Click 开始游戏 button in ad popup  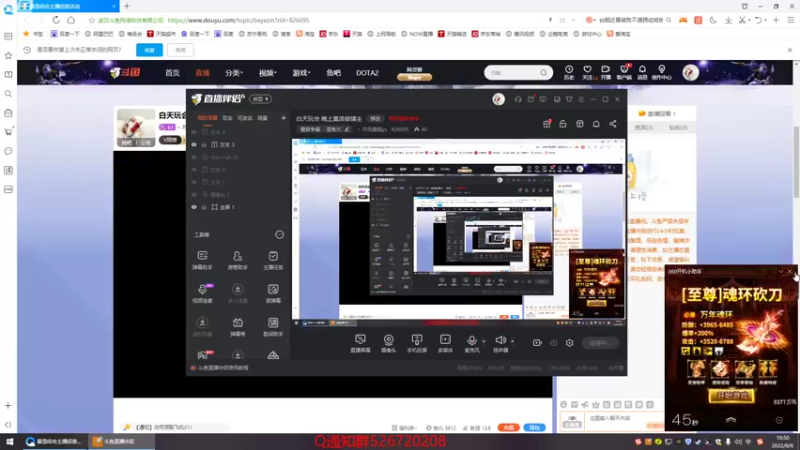click(731, 395)
